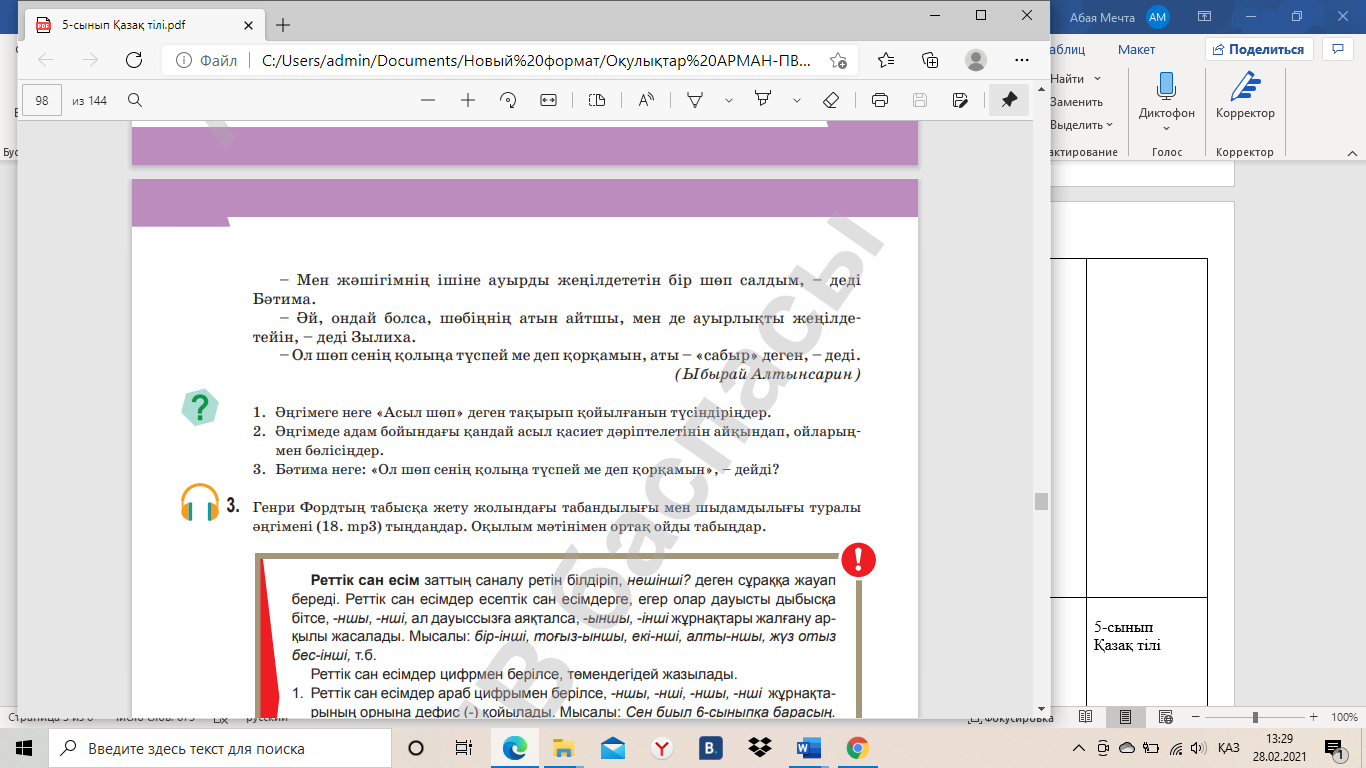
Task: Open the page view icon in PDF toolbar
Action: (x=597, y=100)
